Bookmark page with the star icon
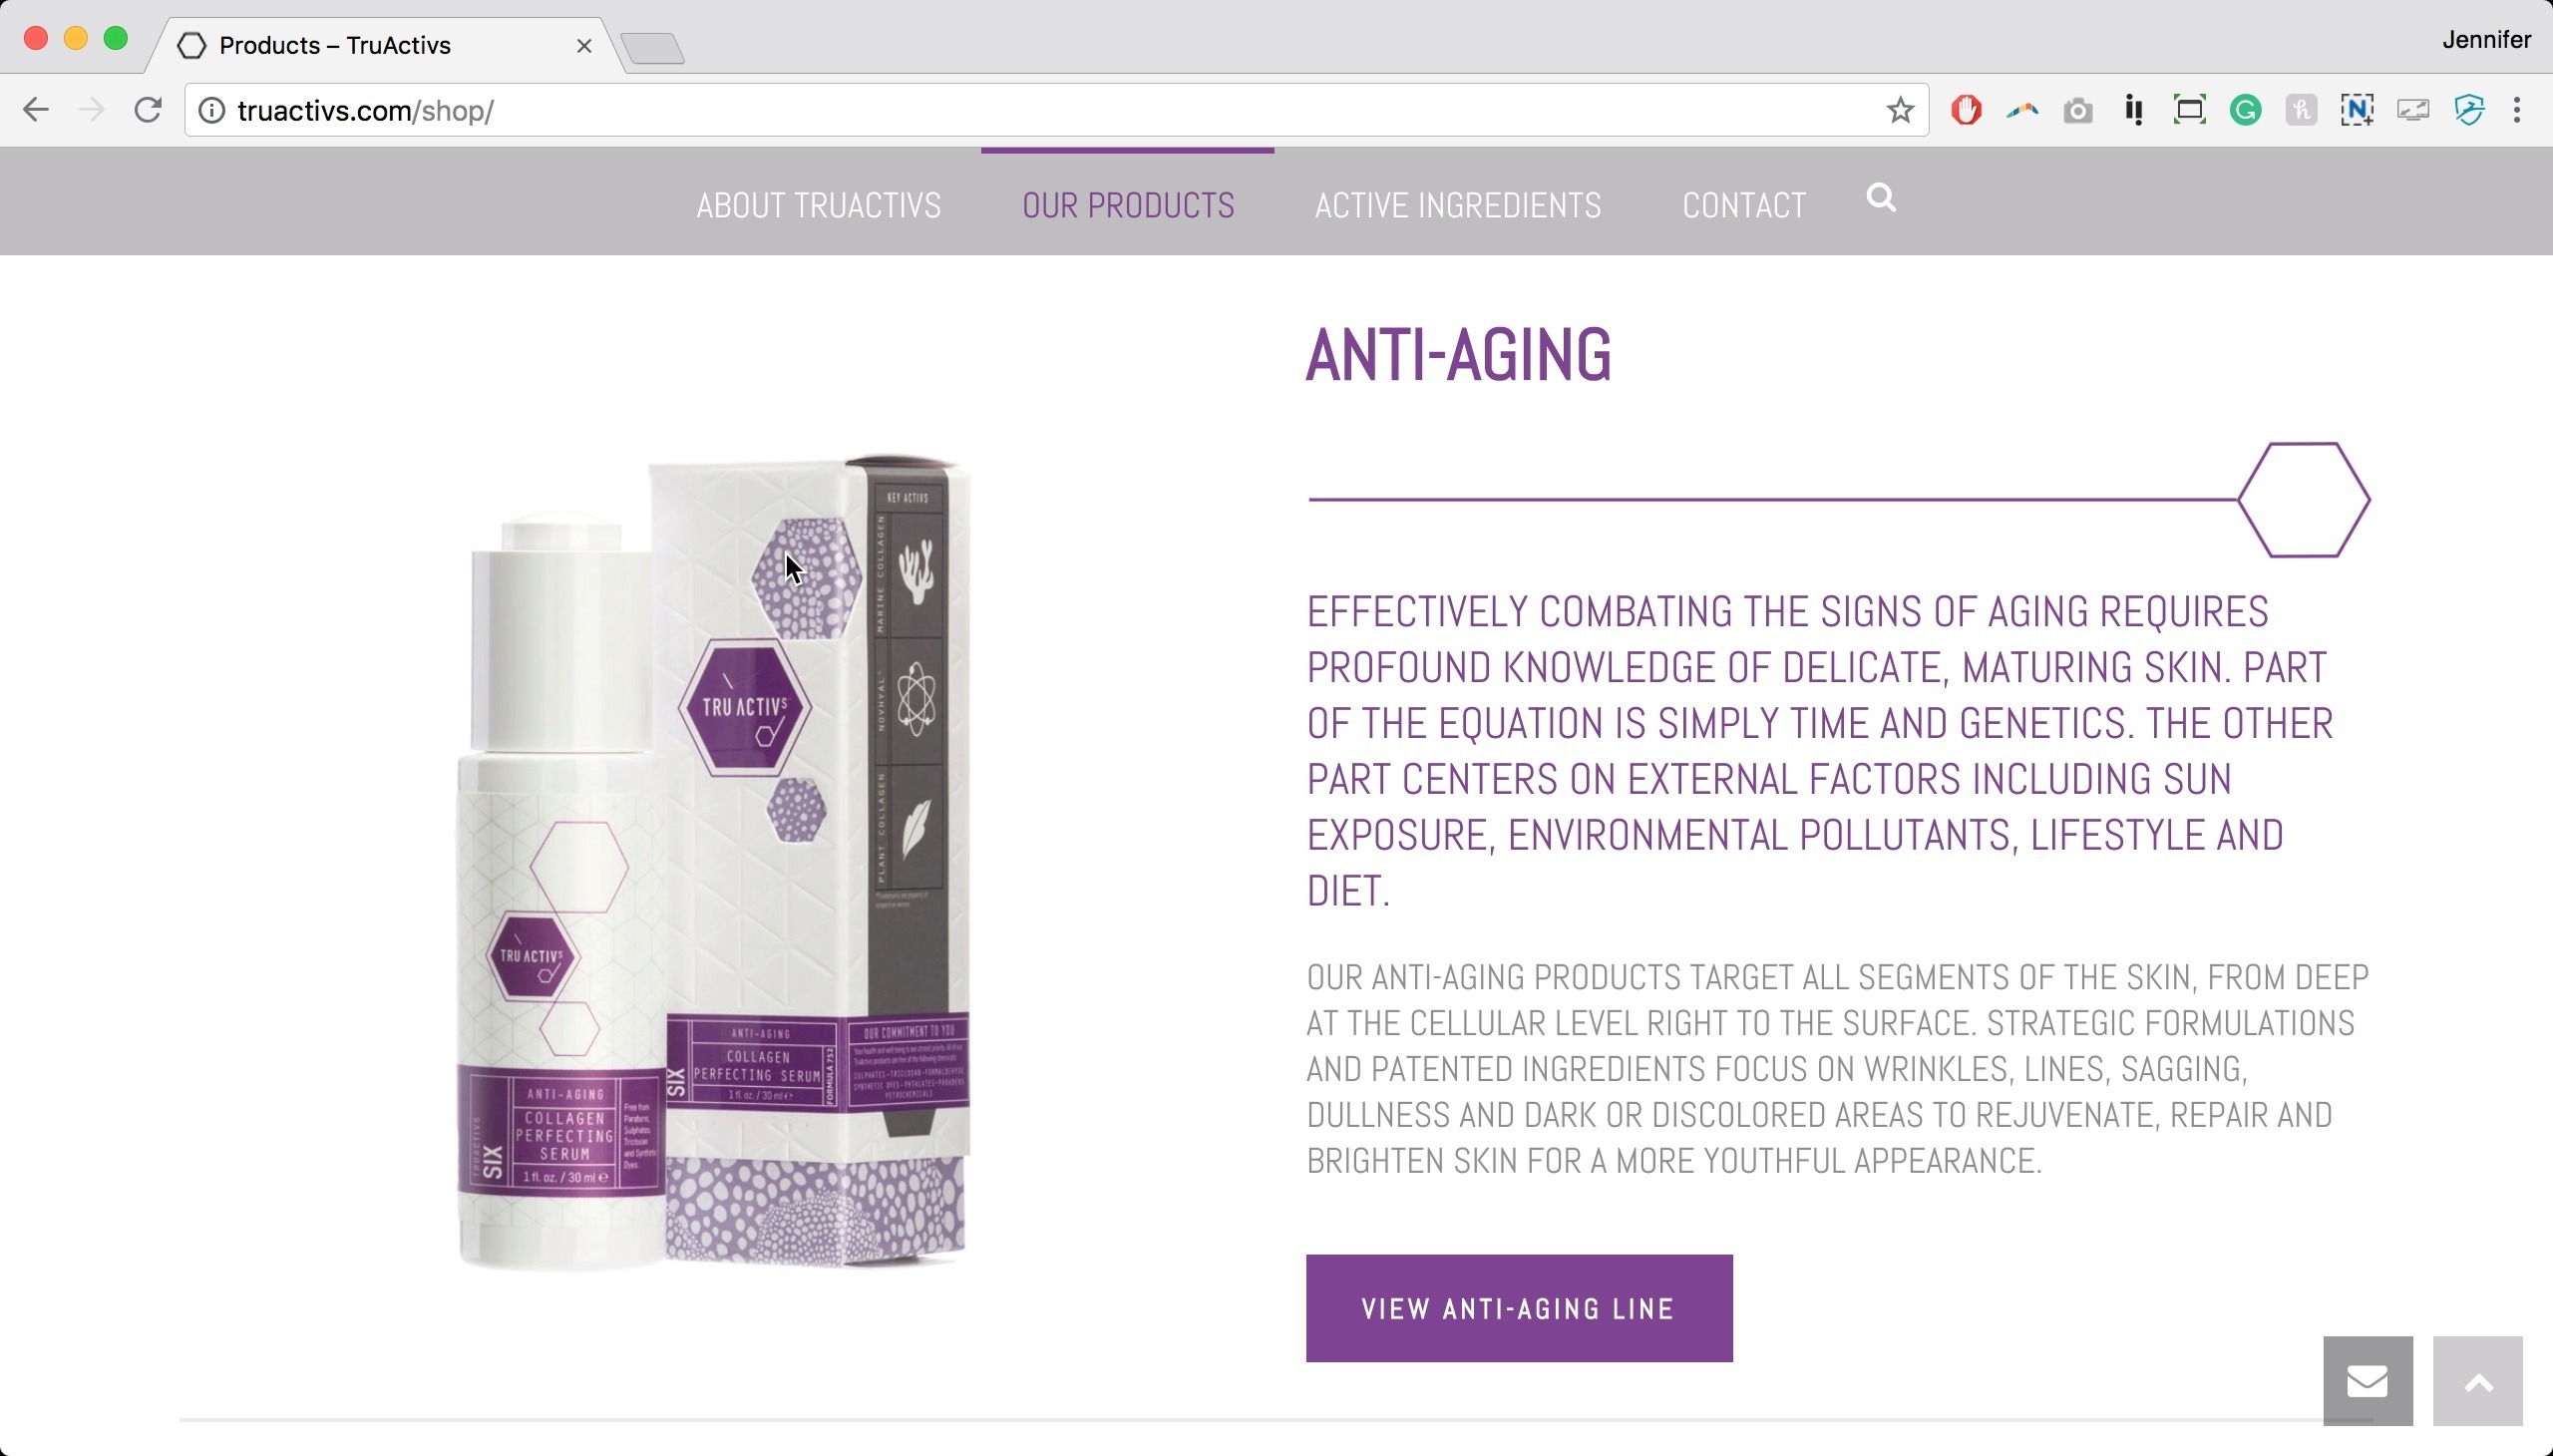The height and width of the screenshot is (1456, 2553). pos(1900,110)
